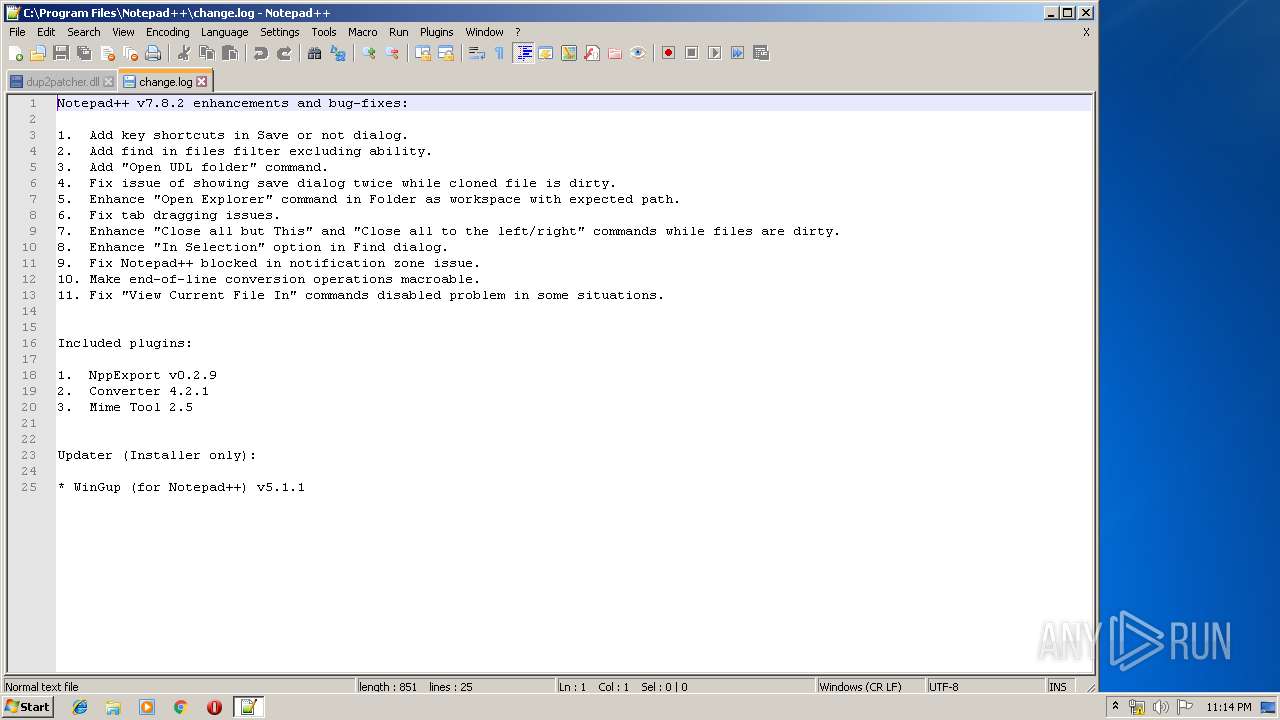Click the New file toolbar icon
This screenshot has width=1280, height=720.
click(16, 53)
